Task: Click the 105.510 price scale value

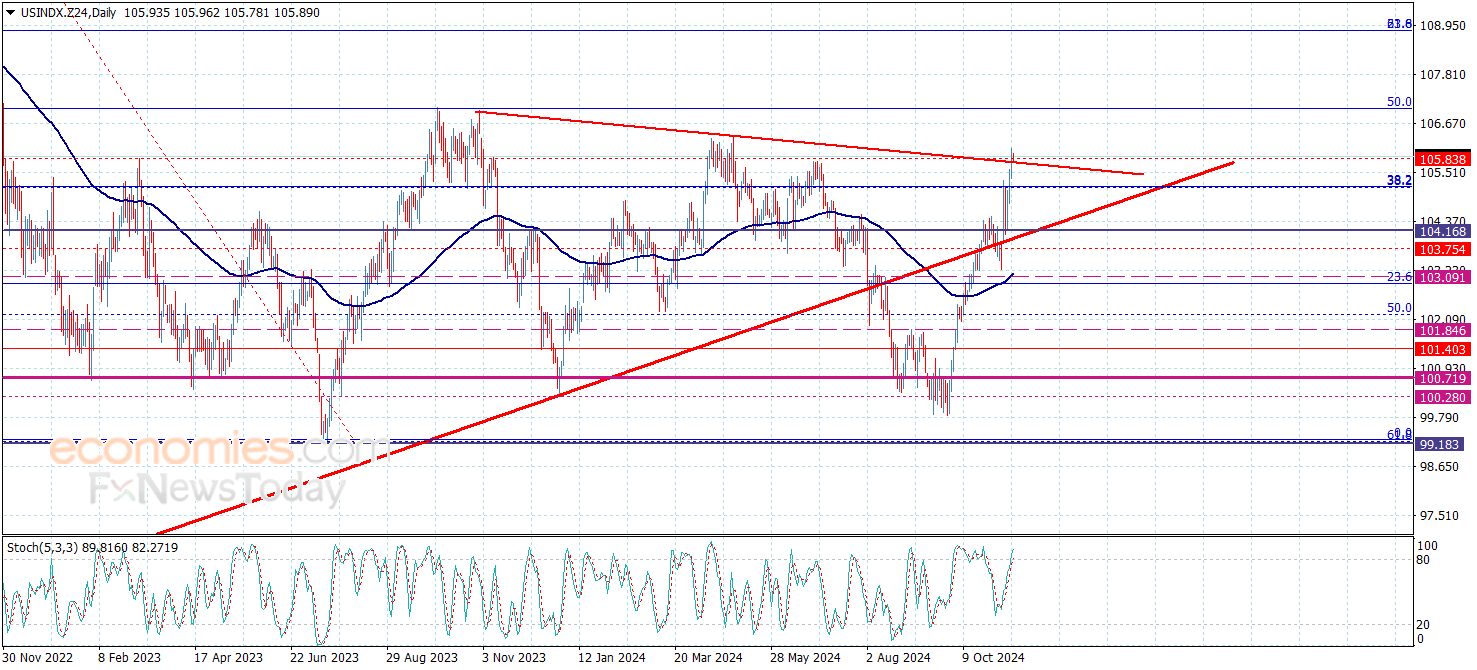Action: pos(1443,172)
